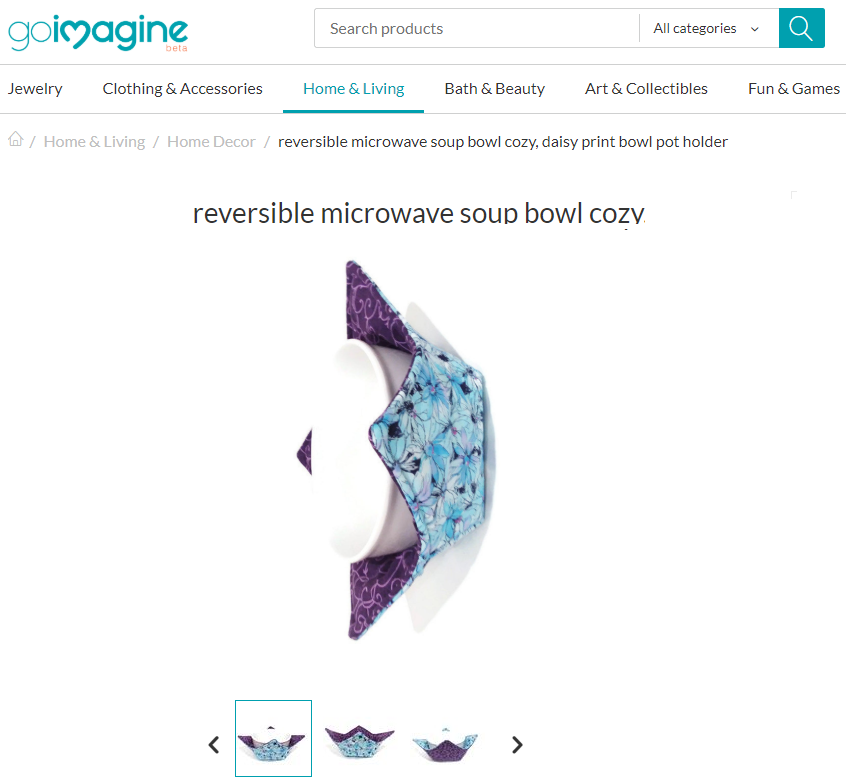
Task: Show previous thumbnails with left arrow
Action: pos(214,745)
